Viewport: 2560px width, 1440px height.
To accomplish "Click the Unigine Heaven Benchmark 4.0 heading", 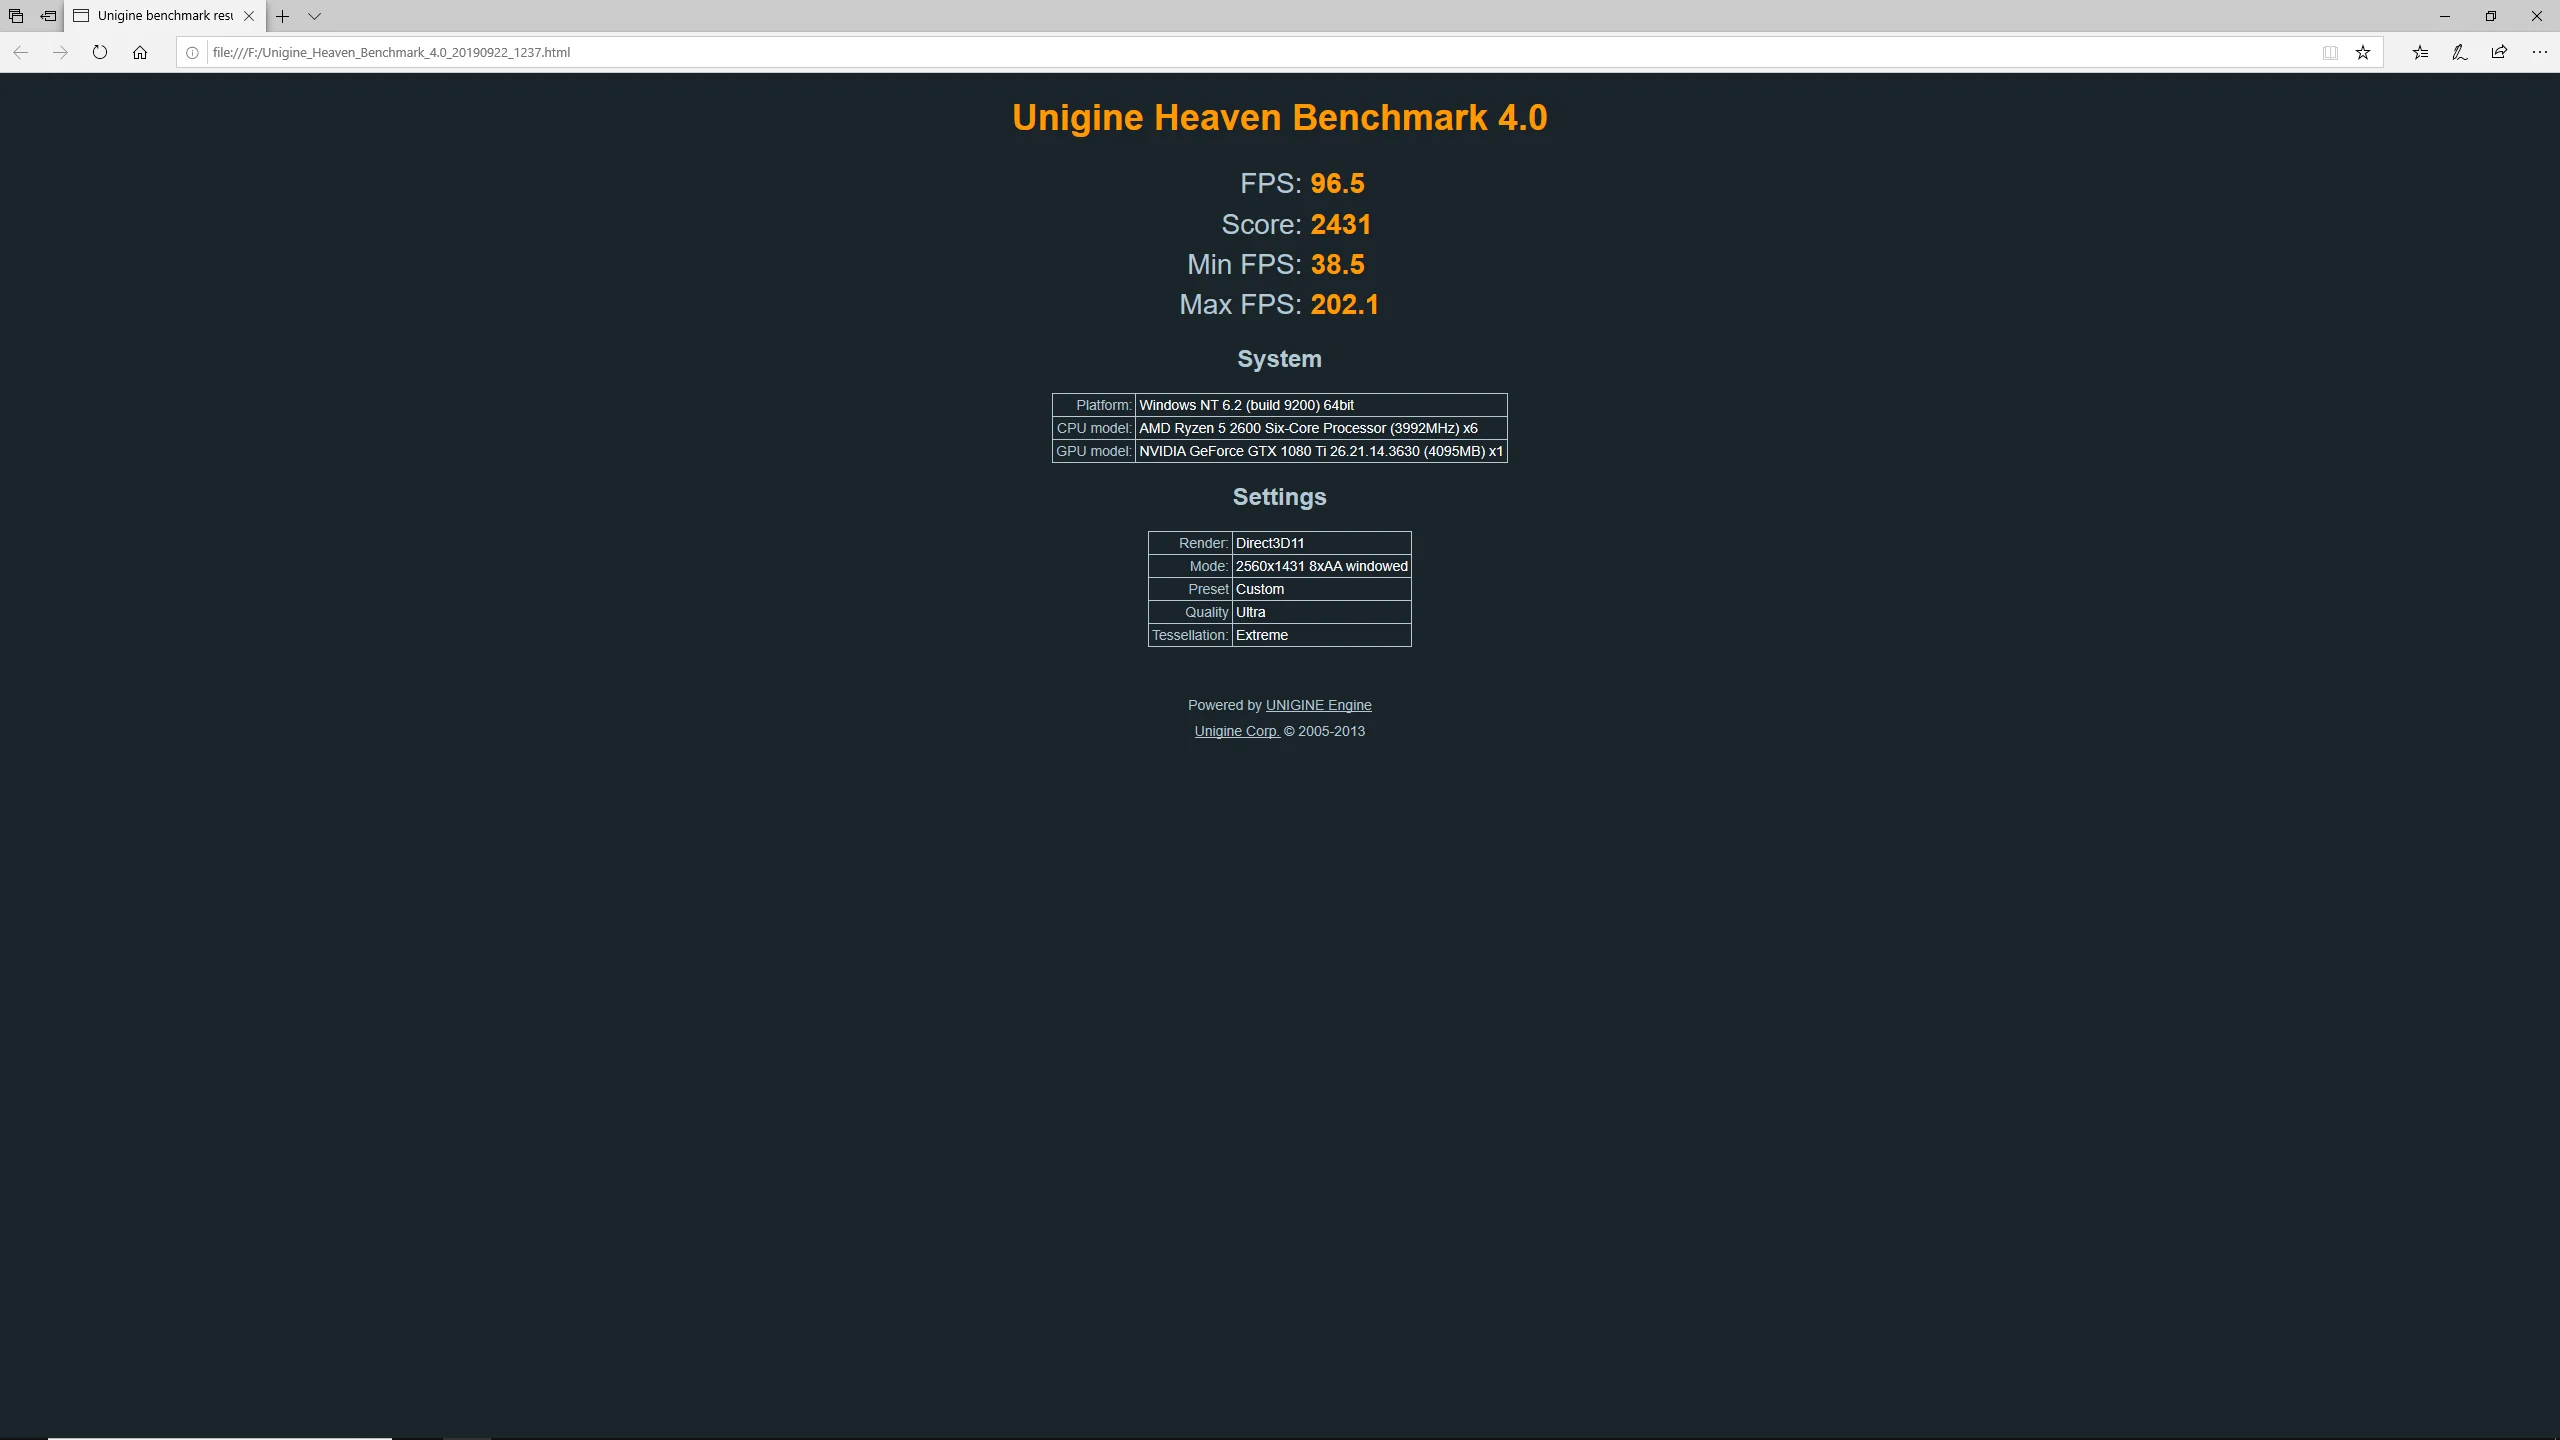I will [x=1280, y=118].
